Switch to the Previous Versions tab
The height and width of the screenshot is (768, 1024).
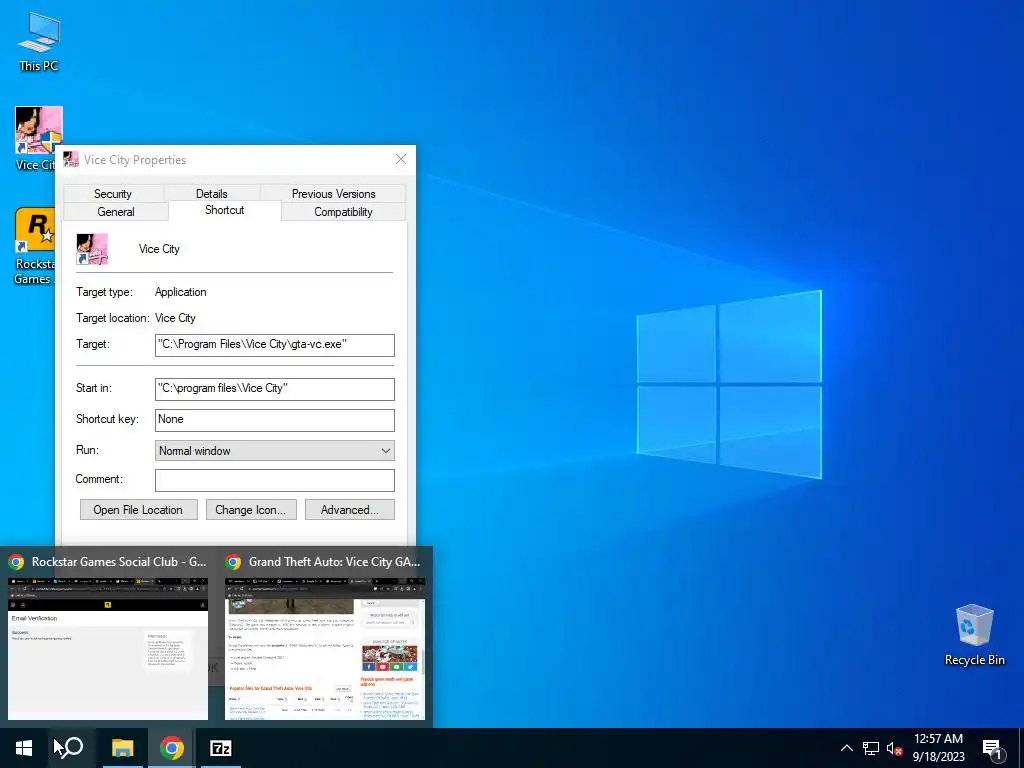(x=333, y=193)
